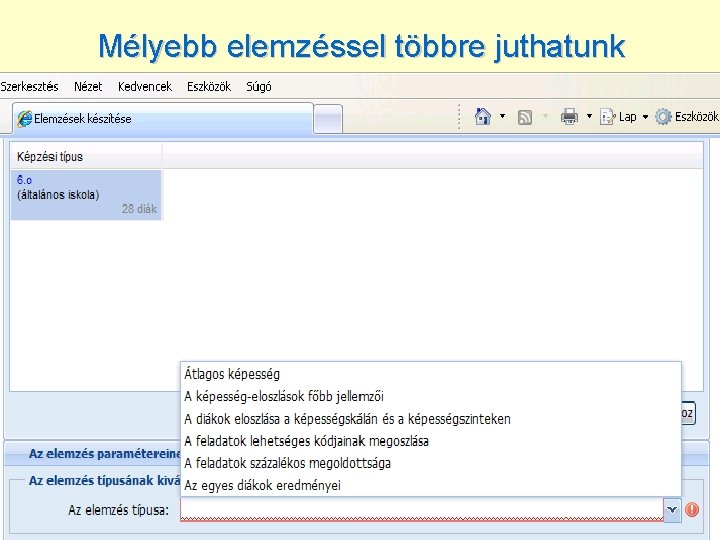Expand the Home button dropdown arrow

502,116
